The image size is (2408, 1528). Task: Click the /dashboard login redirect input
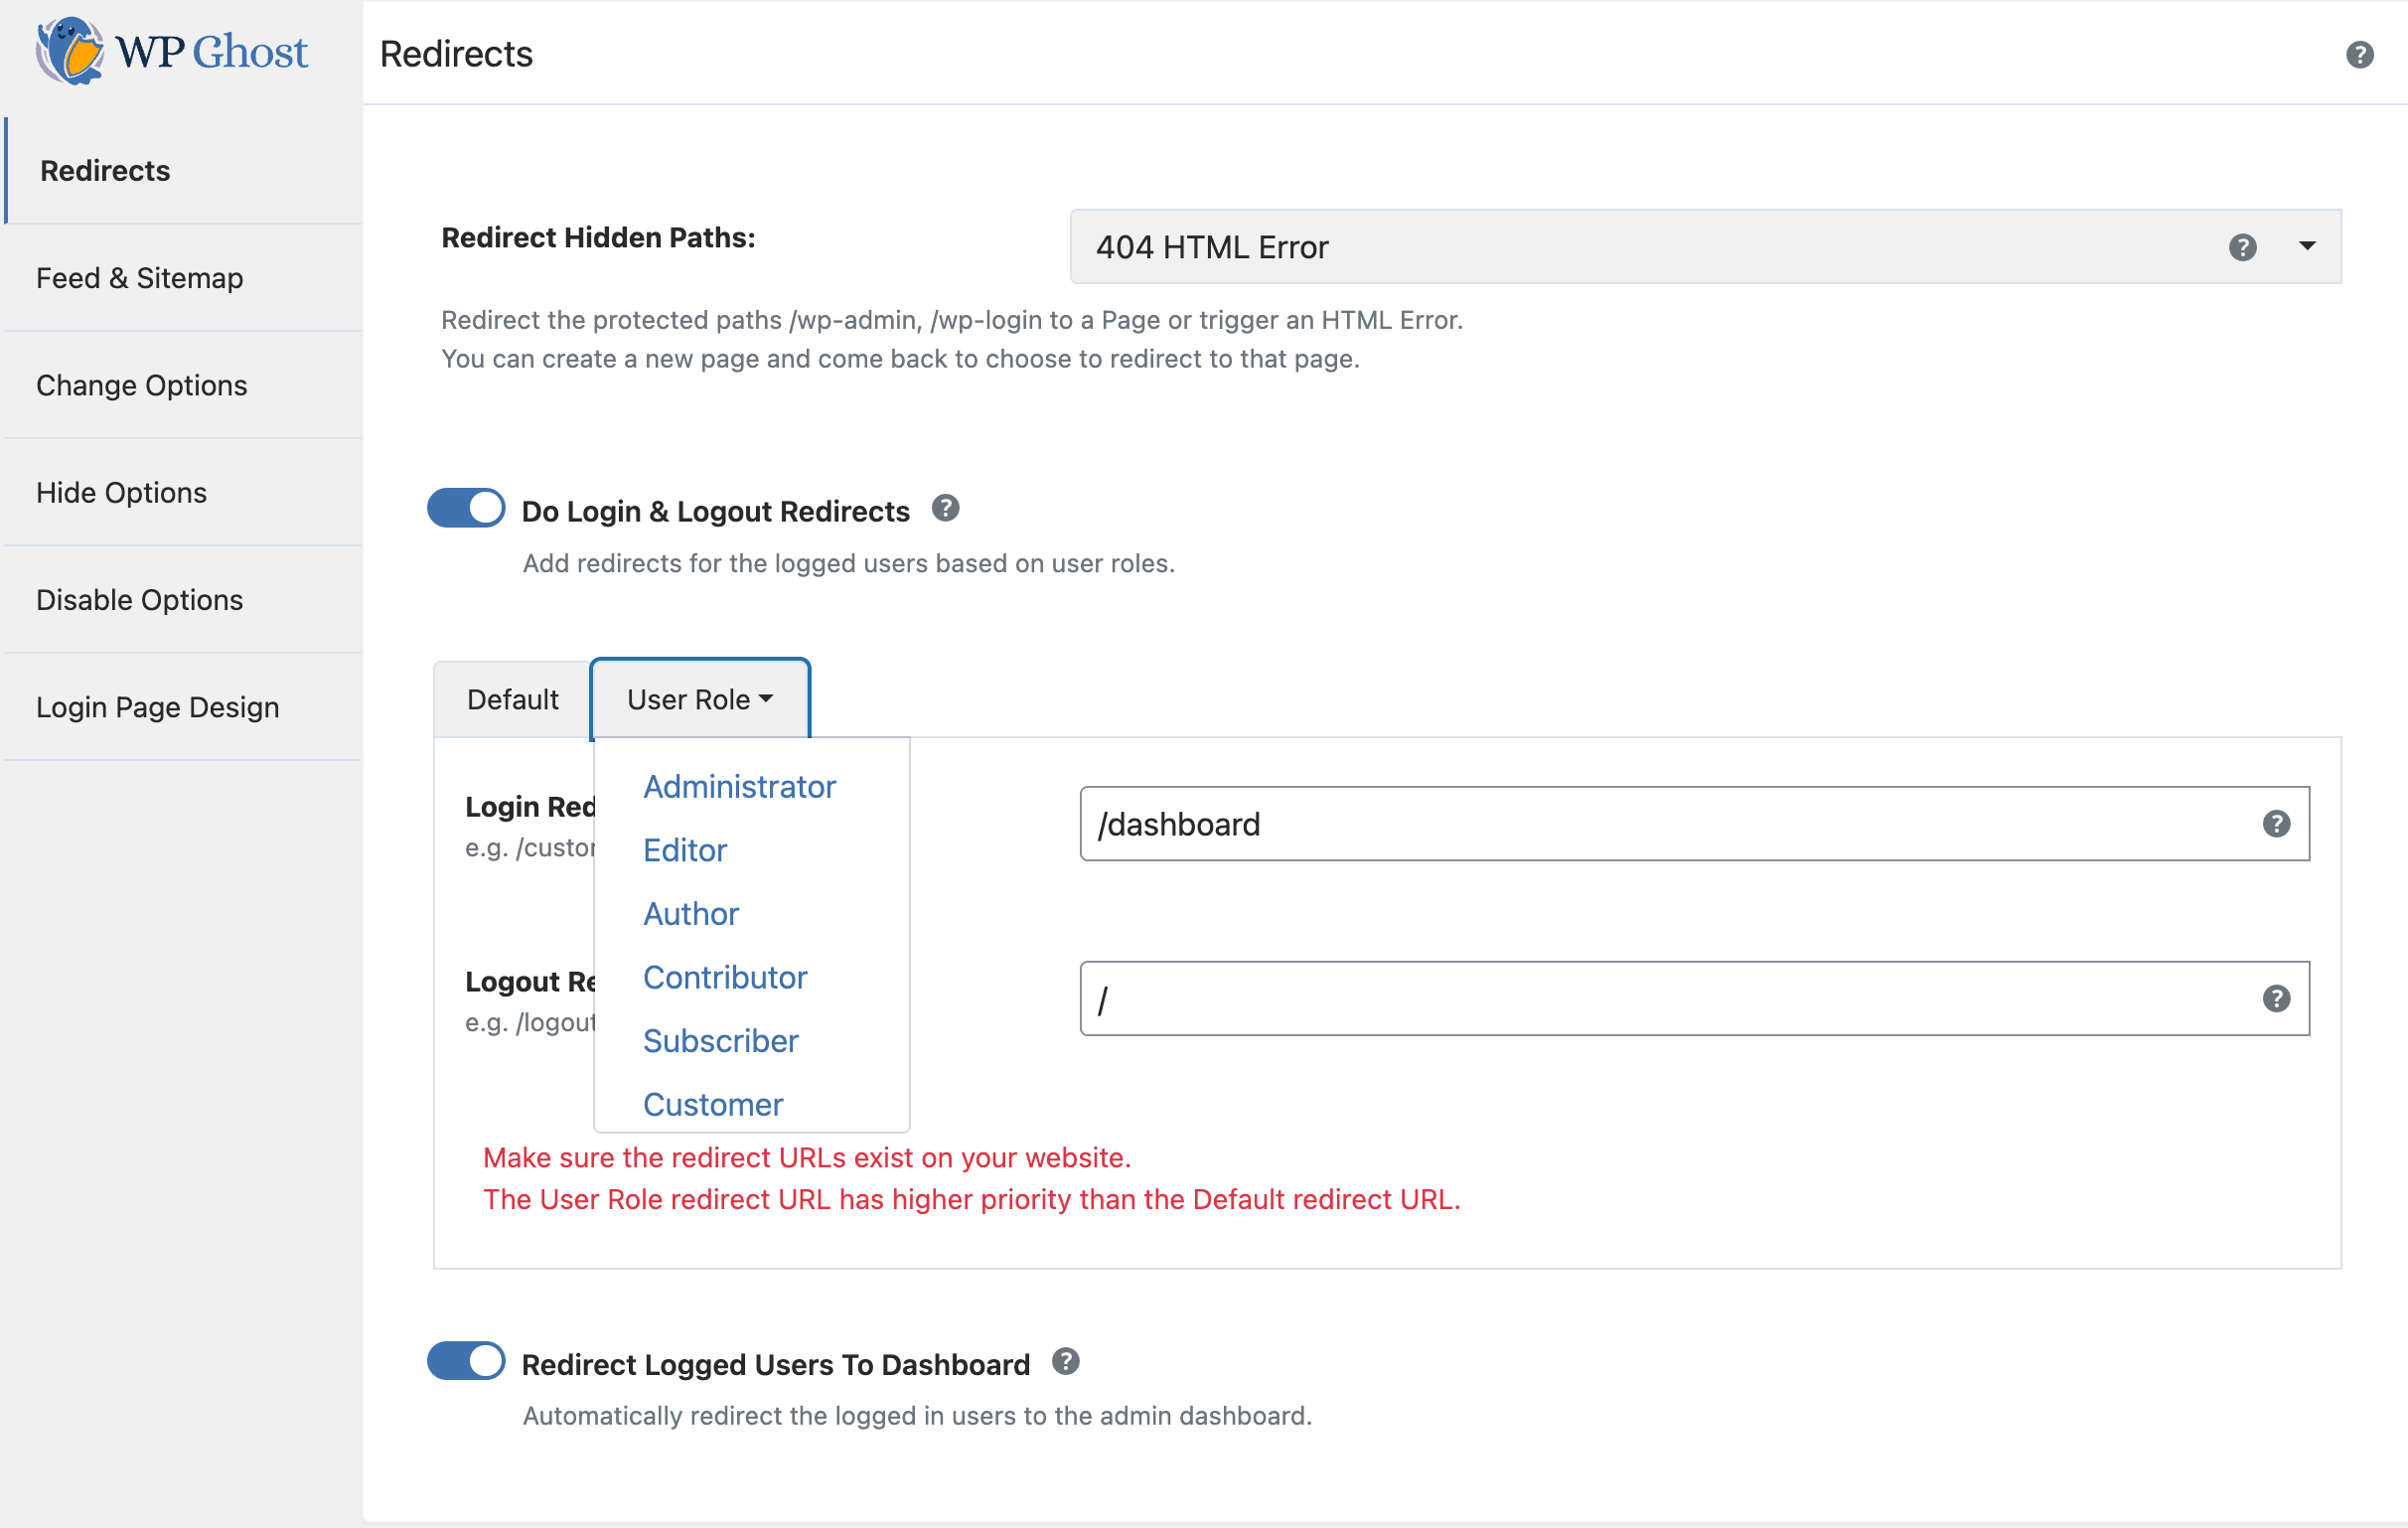1660,824
